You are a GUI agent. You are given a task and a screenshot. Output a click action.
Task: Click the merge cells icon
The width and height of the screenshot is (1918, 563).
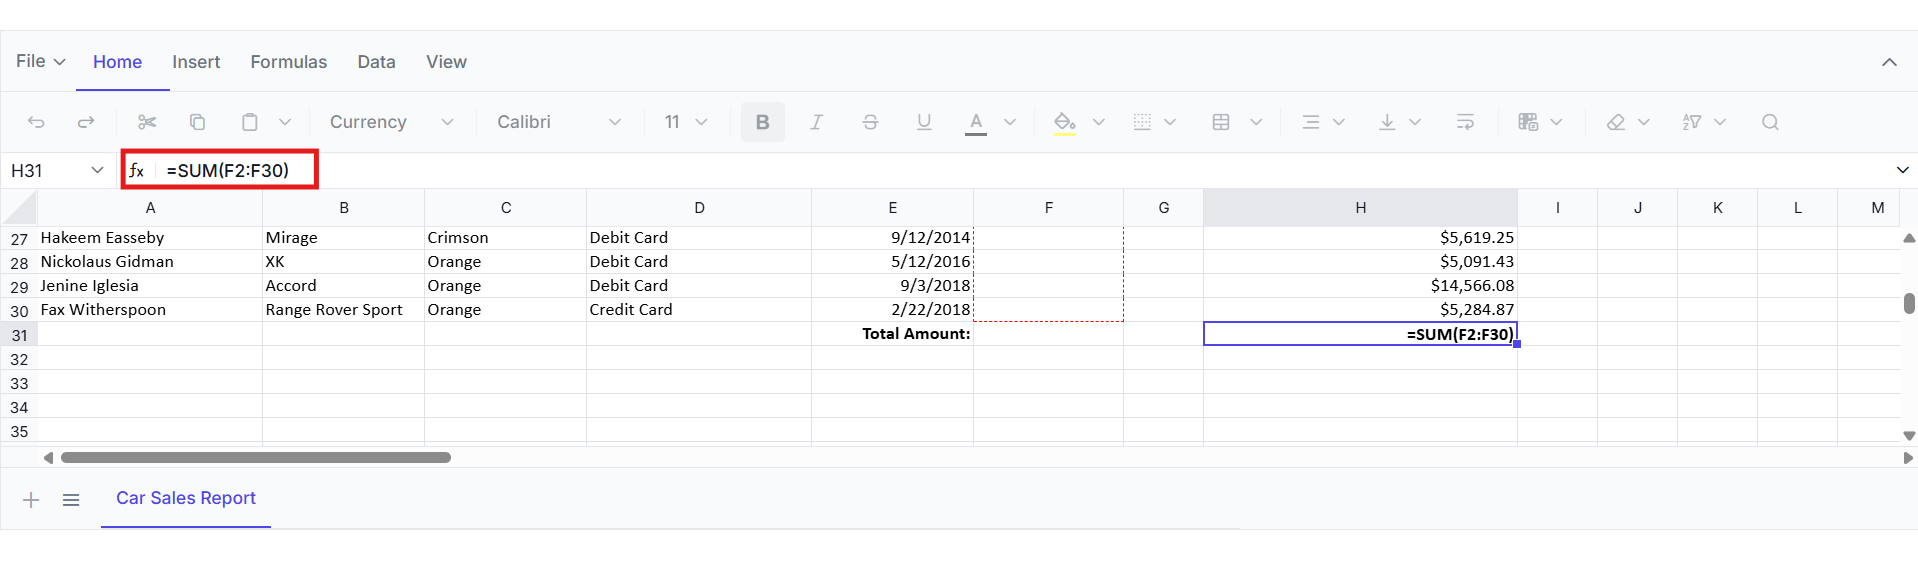[1221, 122]
